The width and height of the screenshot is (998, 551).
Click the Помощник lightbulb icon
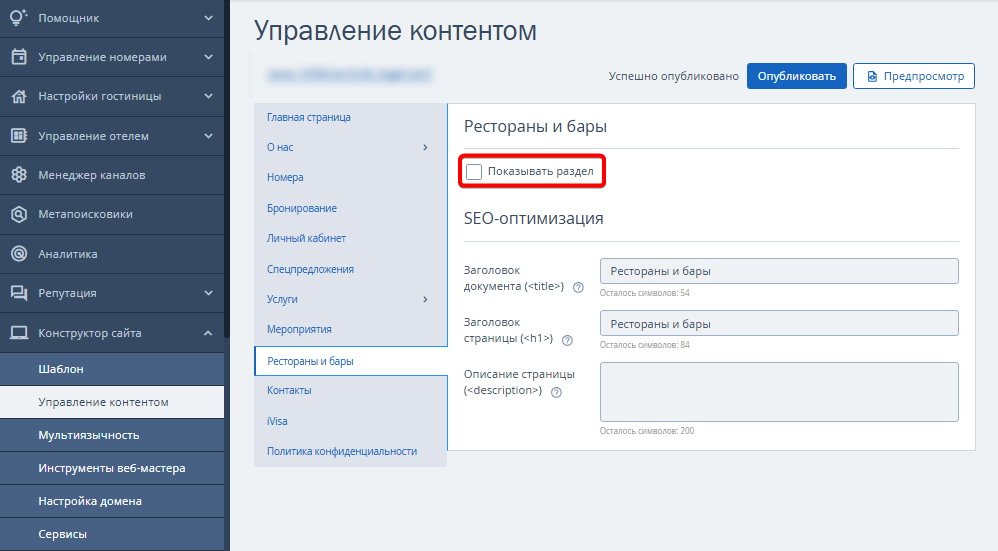click(x=19, y=17)
